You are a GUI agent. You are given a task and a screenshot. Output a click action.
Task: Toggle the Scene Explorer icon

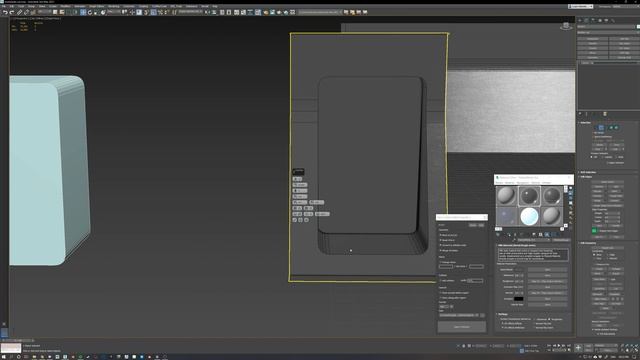click(222, 12)
